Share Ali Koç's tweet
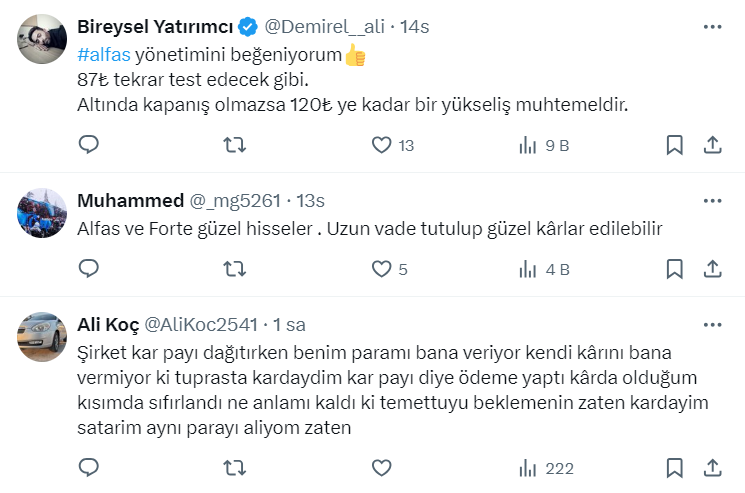 pyautogui.click(x=713, y=467)
